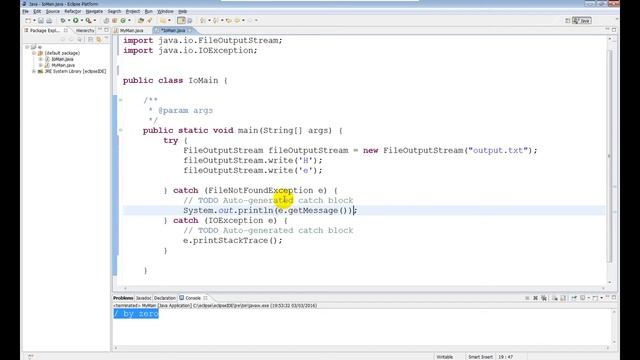Click the New file toolbar icon
Image resolution: width=640 pixels, height=360 pixels.
tap(28, 20)
